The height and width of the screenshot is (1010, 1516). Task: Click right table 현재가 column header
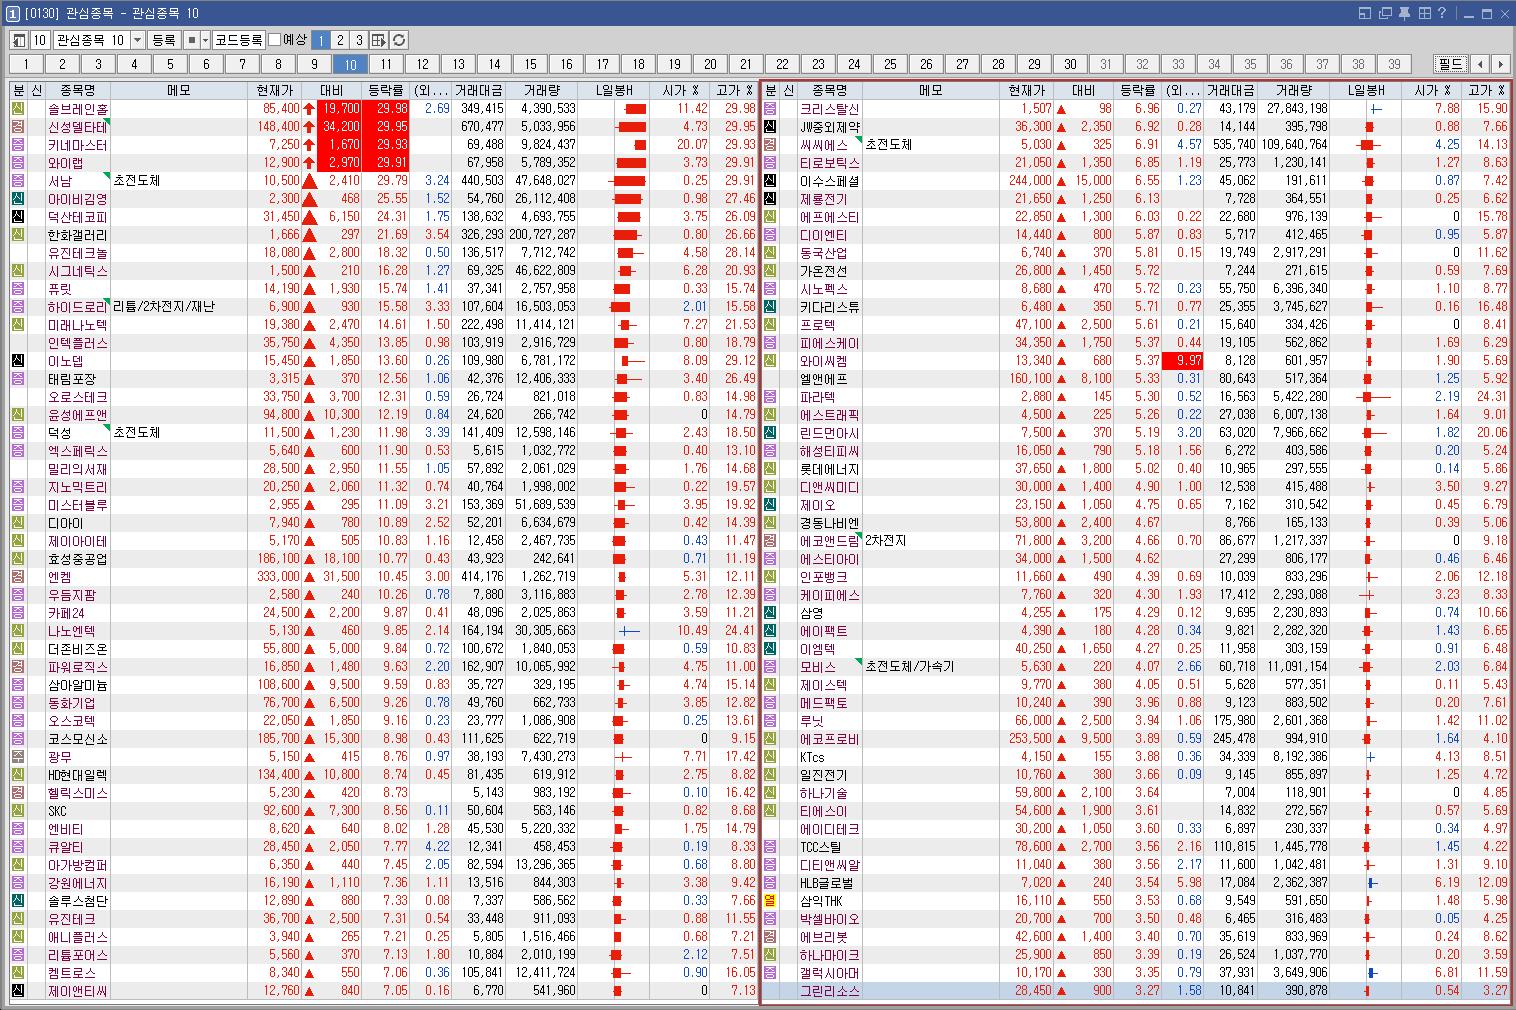[x=1027, y=90]
